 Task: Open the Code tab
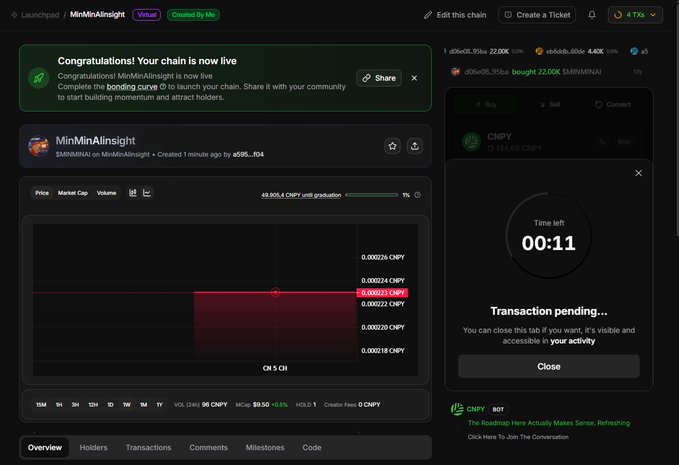tap(312, 447)
